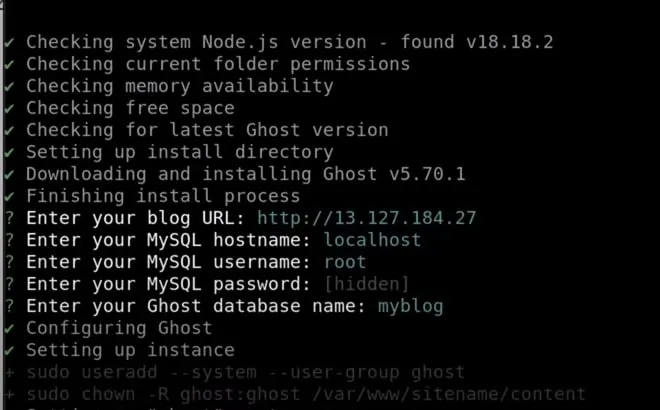Image resolution: width=660 pixels, height=410 pixels.
Task: Click the Setting up instance line
Action: pos(130,350)
